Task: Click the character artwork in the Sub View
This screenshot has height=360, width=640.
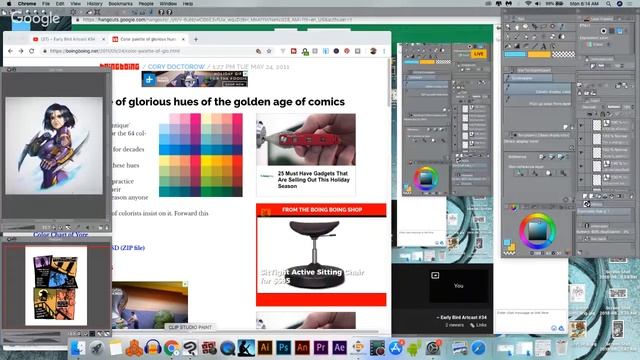Action: (54, 145)
